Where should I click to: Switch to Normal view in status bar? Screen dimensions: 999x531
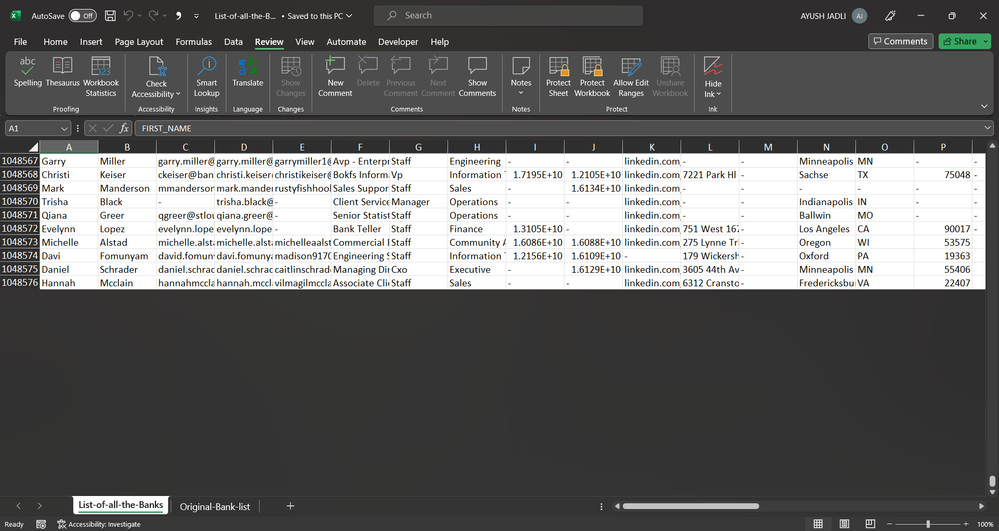pyautogui.click(x=818, y=524)
